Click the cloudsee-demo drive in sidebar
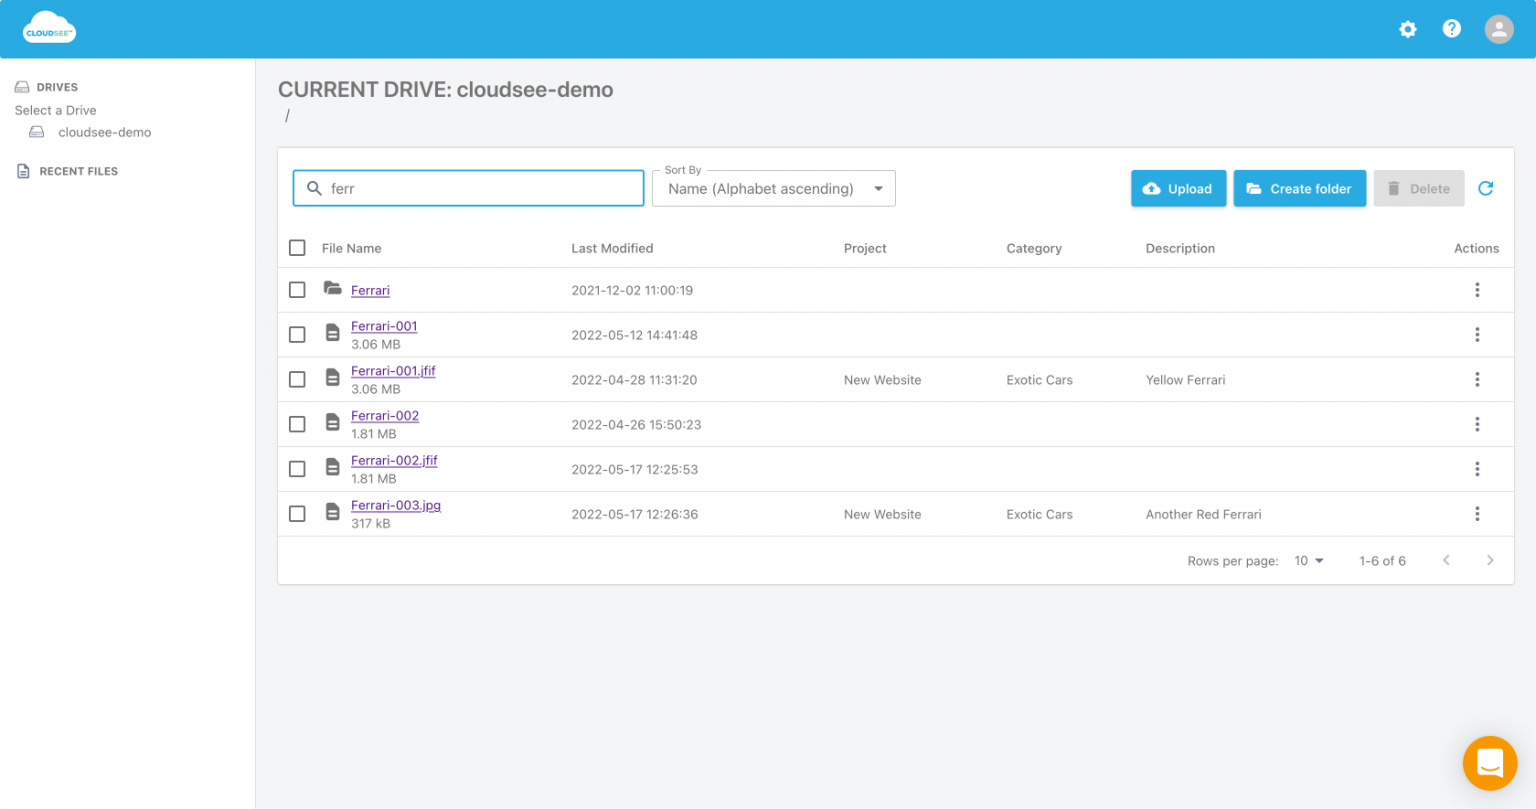This screenshot has height=809, width=1536. 104,132
